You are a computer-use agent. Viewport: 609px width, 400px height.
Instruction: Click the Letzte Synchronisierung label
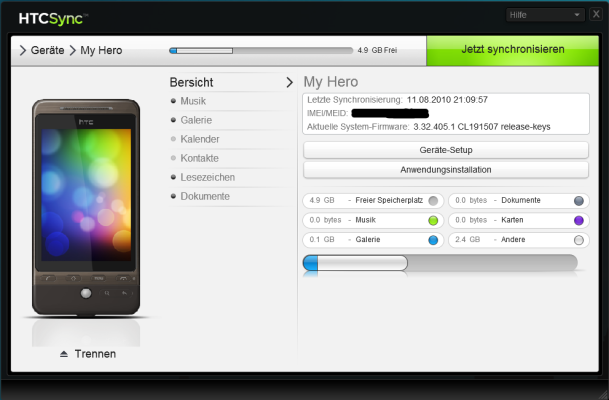click(x=355, y=100)
